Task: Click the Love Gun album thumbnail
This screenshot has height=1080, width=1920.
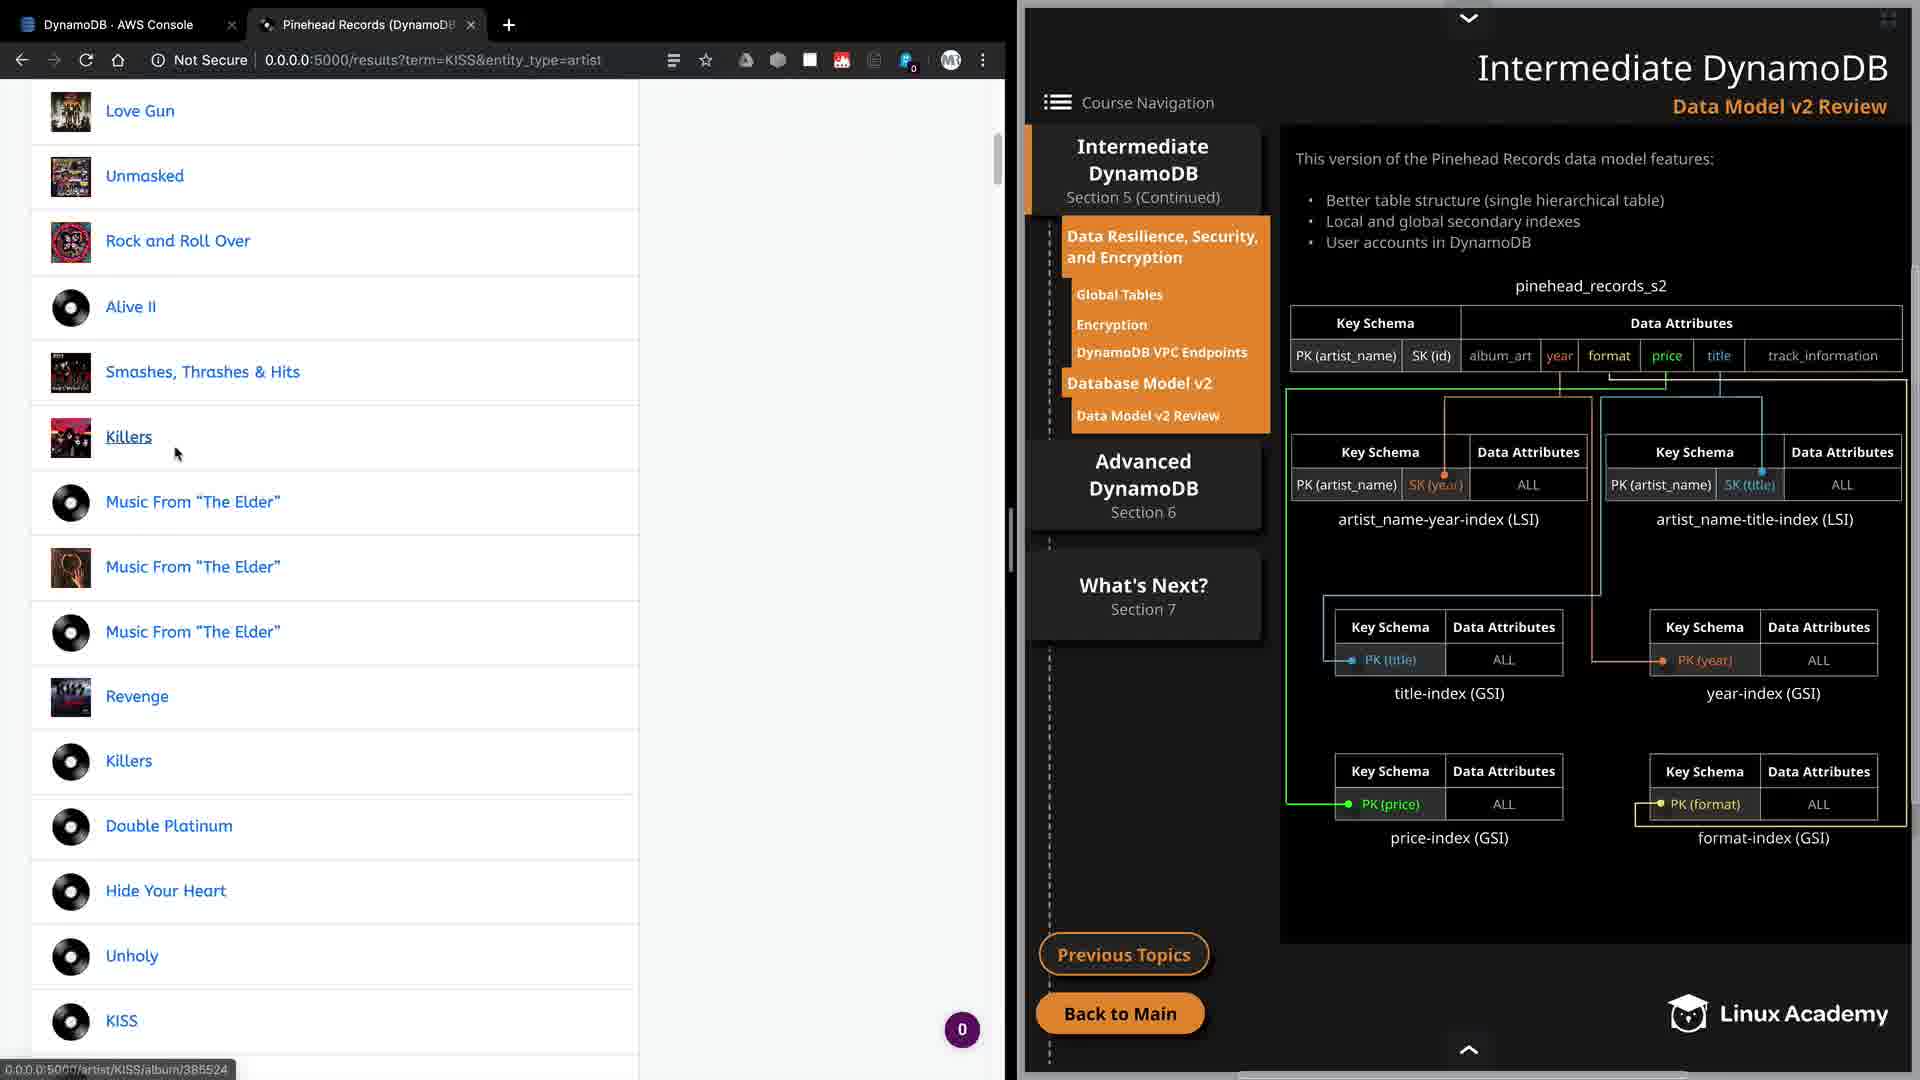Action: click(71, 111)
